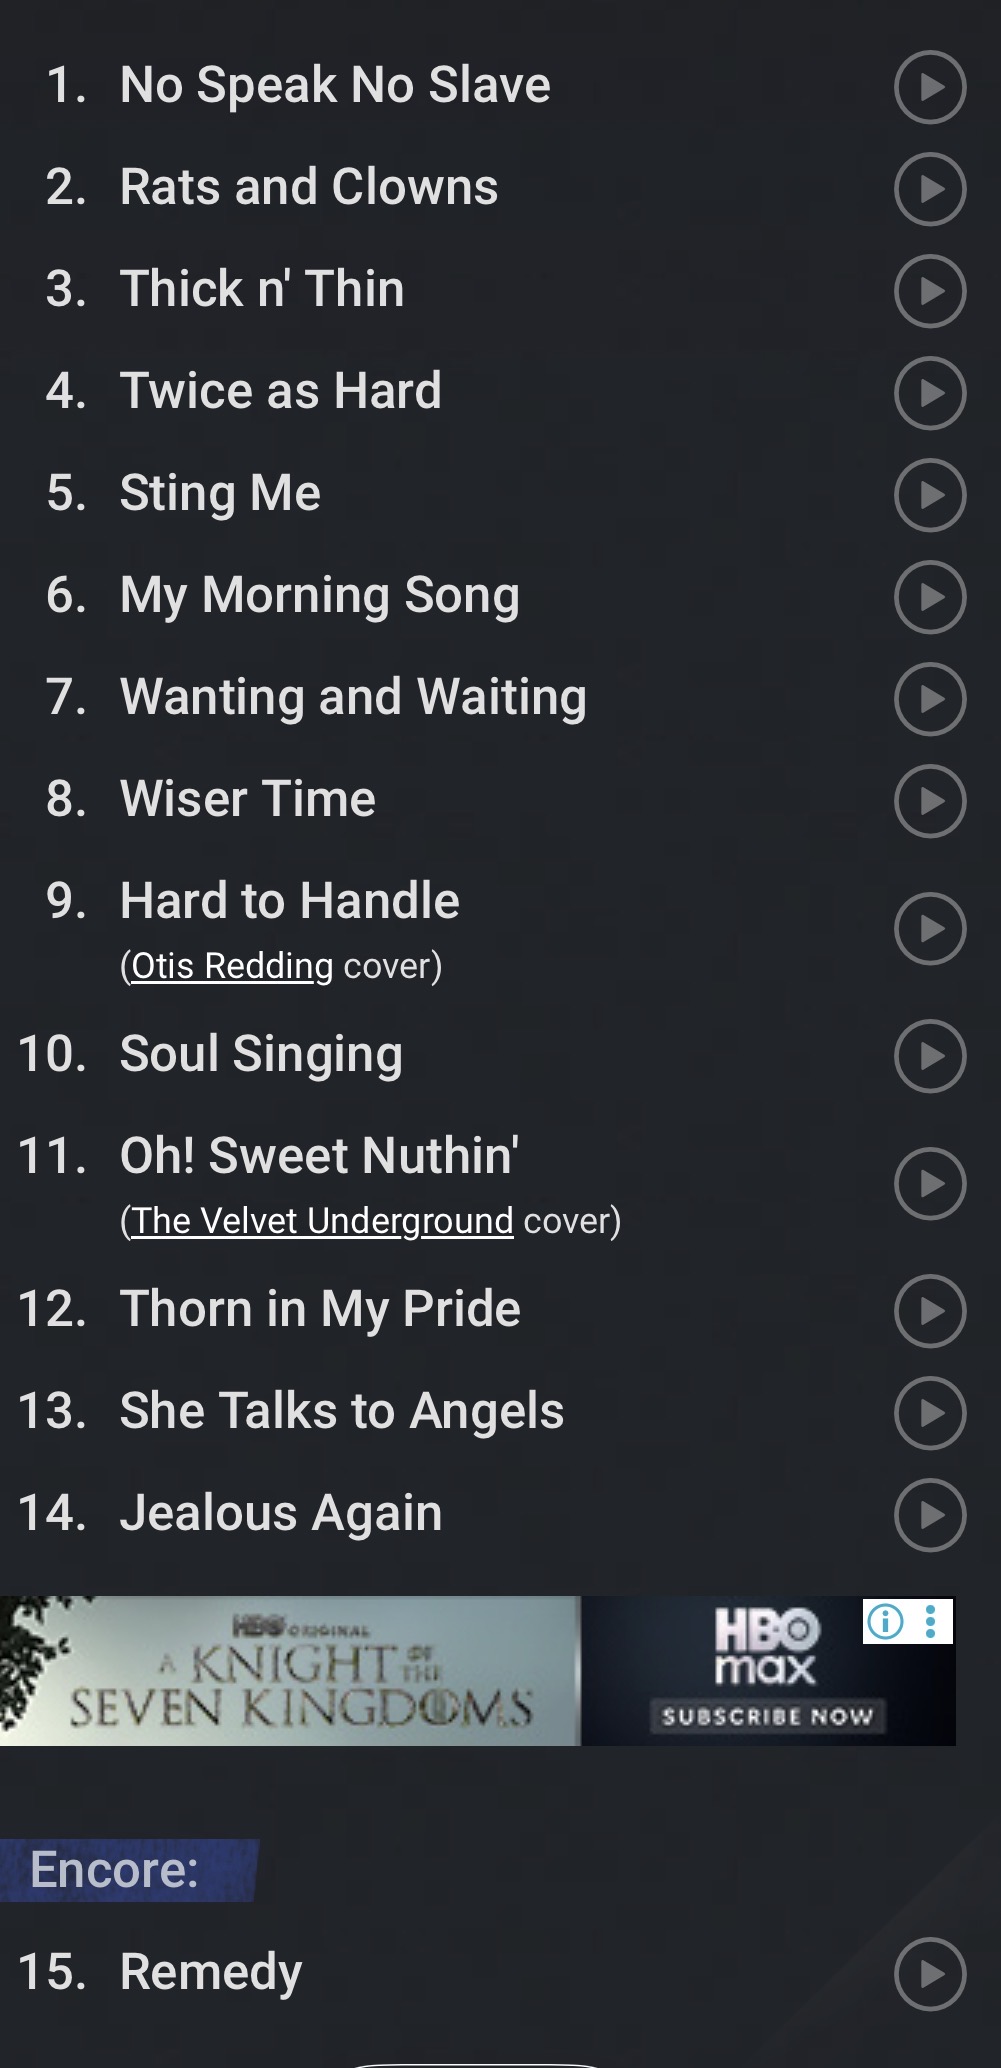1001x2068 pixels.
Task: Play the encore song Remedy
Action: point(929,1974)
